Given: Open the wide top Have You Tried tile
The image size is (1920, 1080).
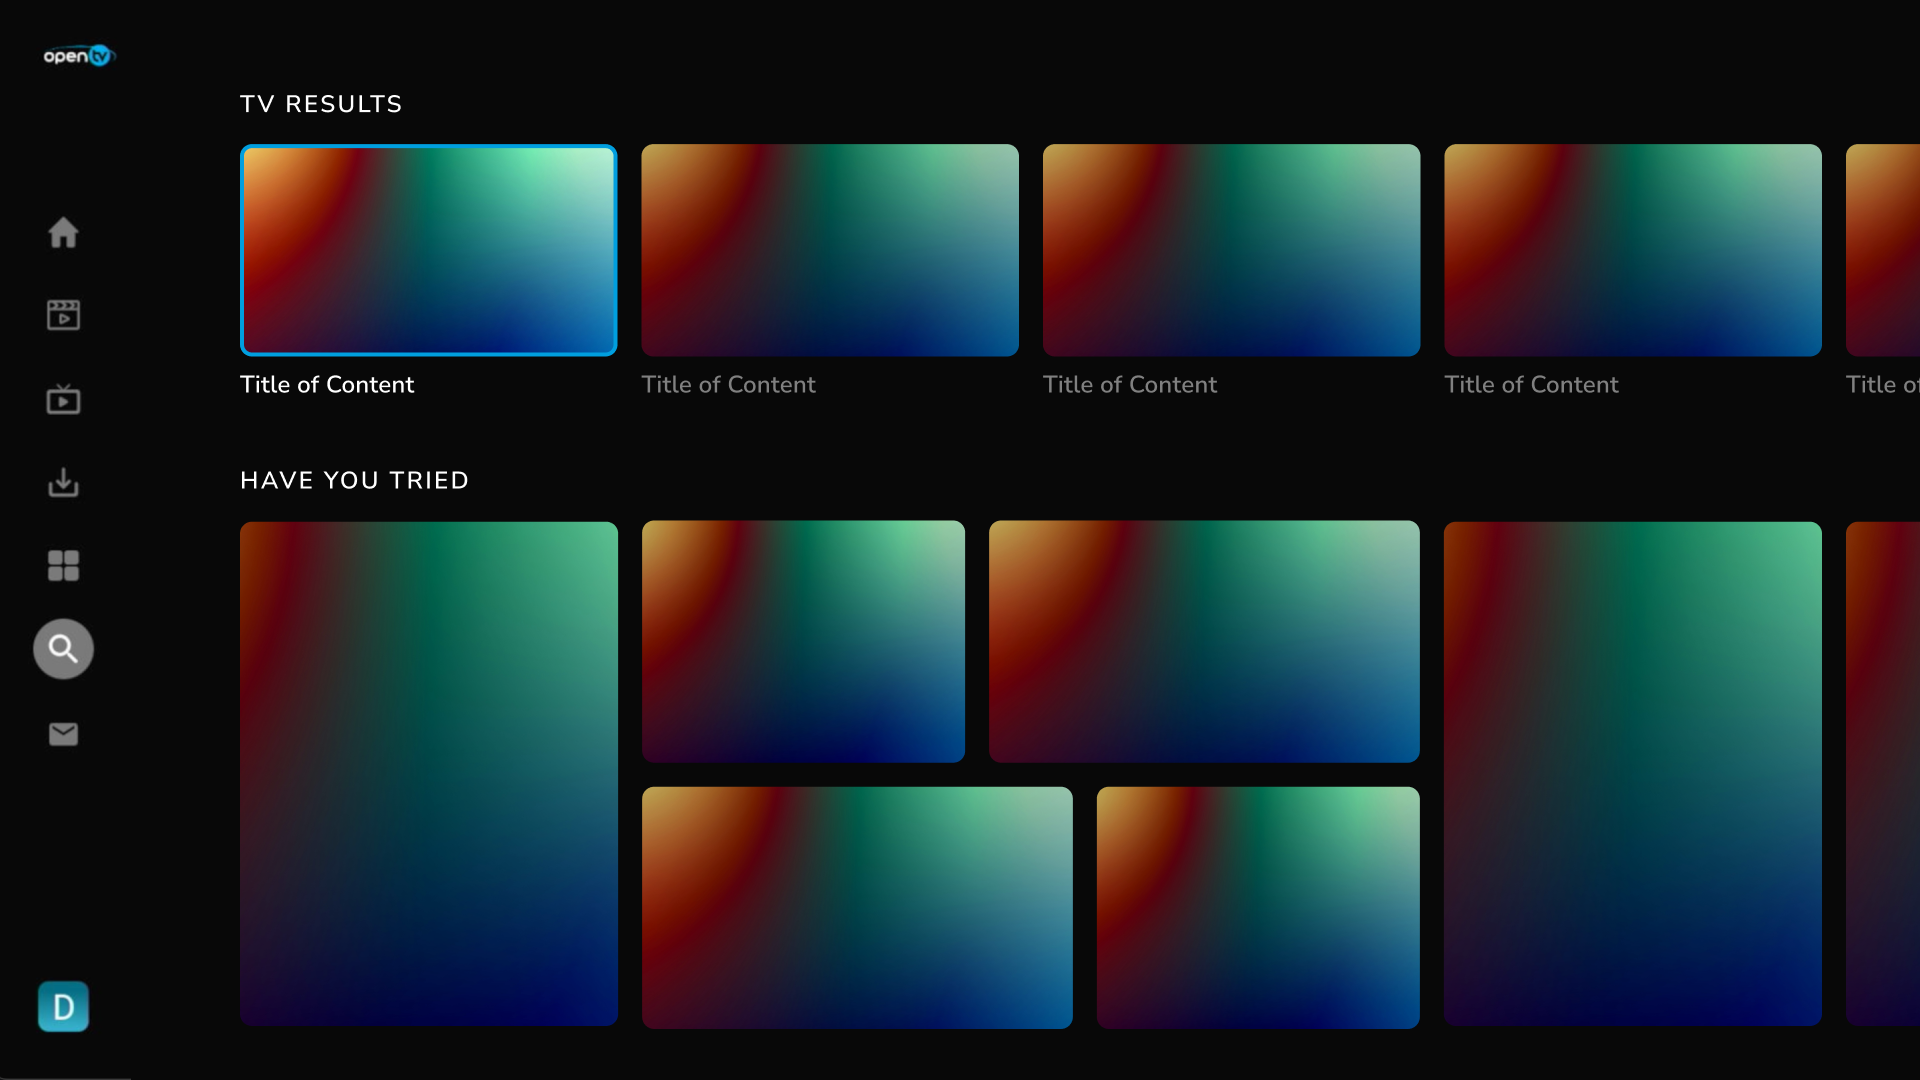Looking at the screenshot, I should 1204,641.
